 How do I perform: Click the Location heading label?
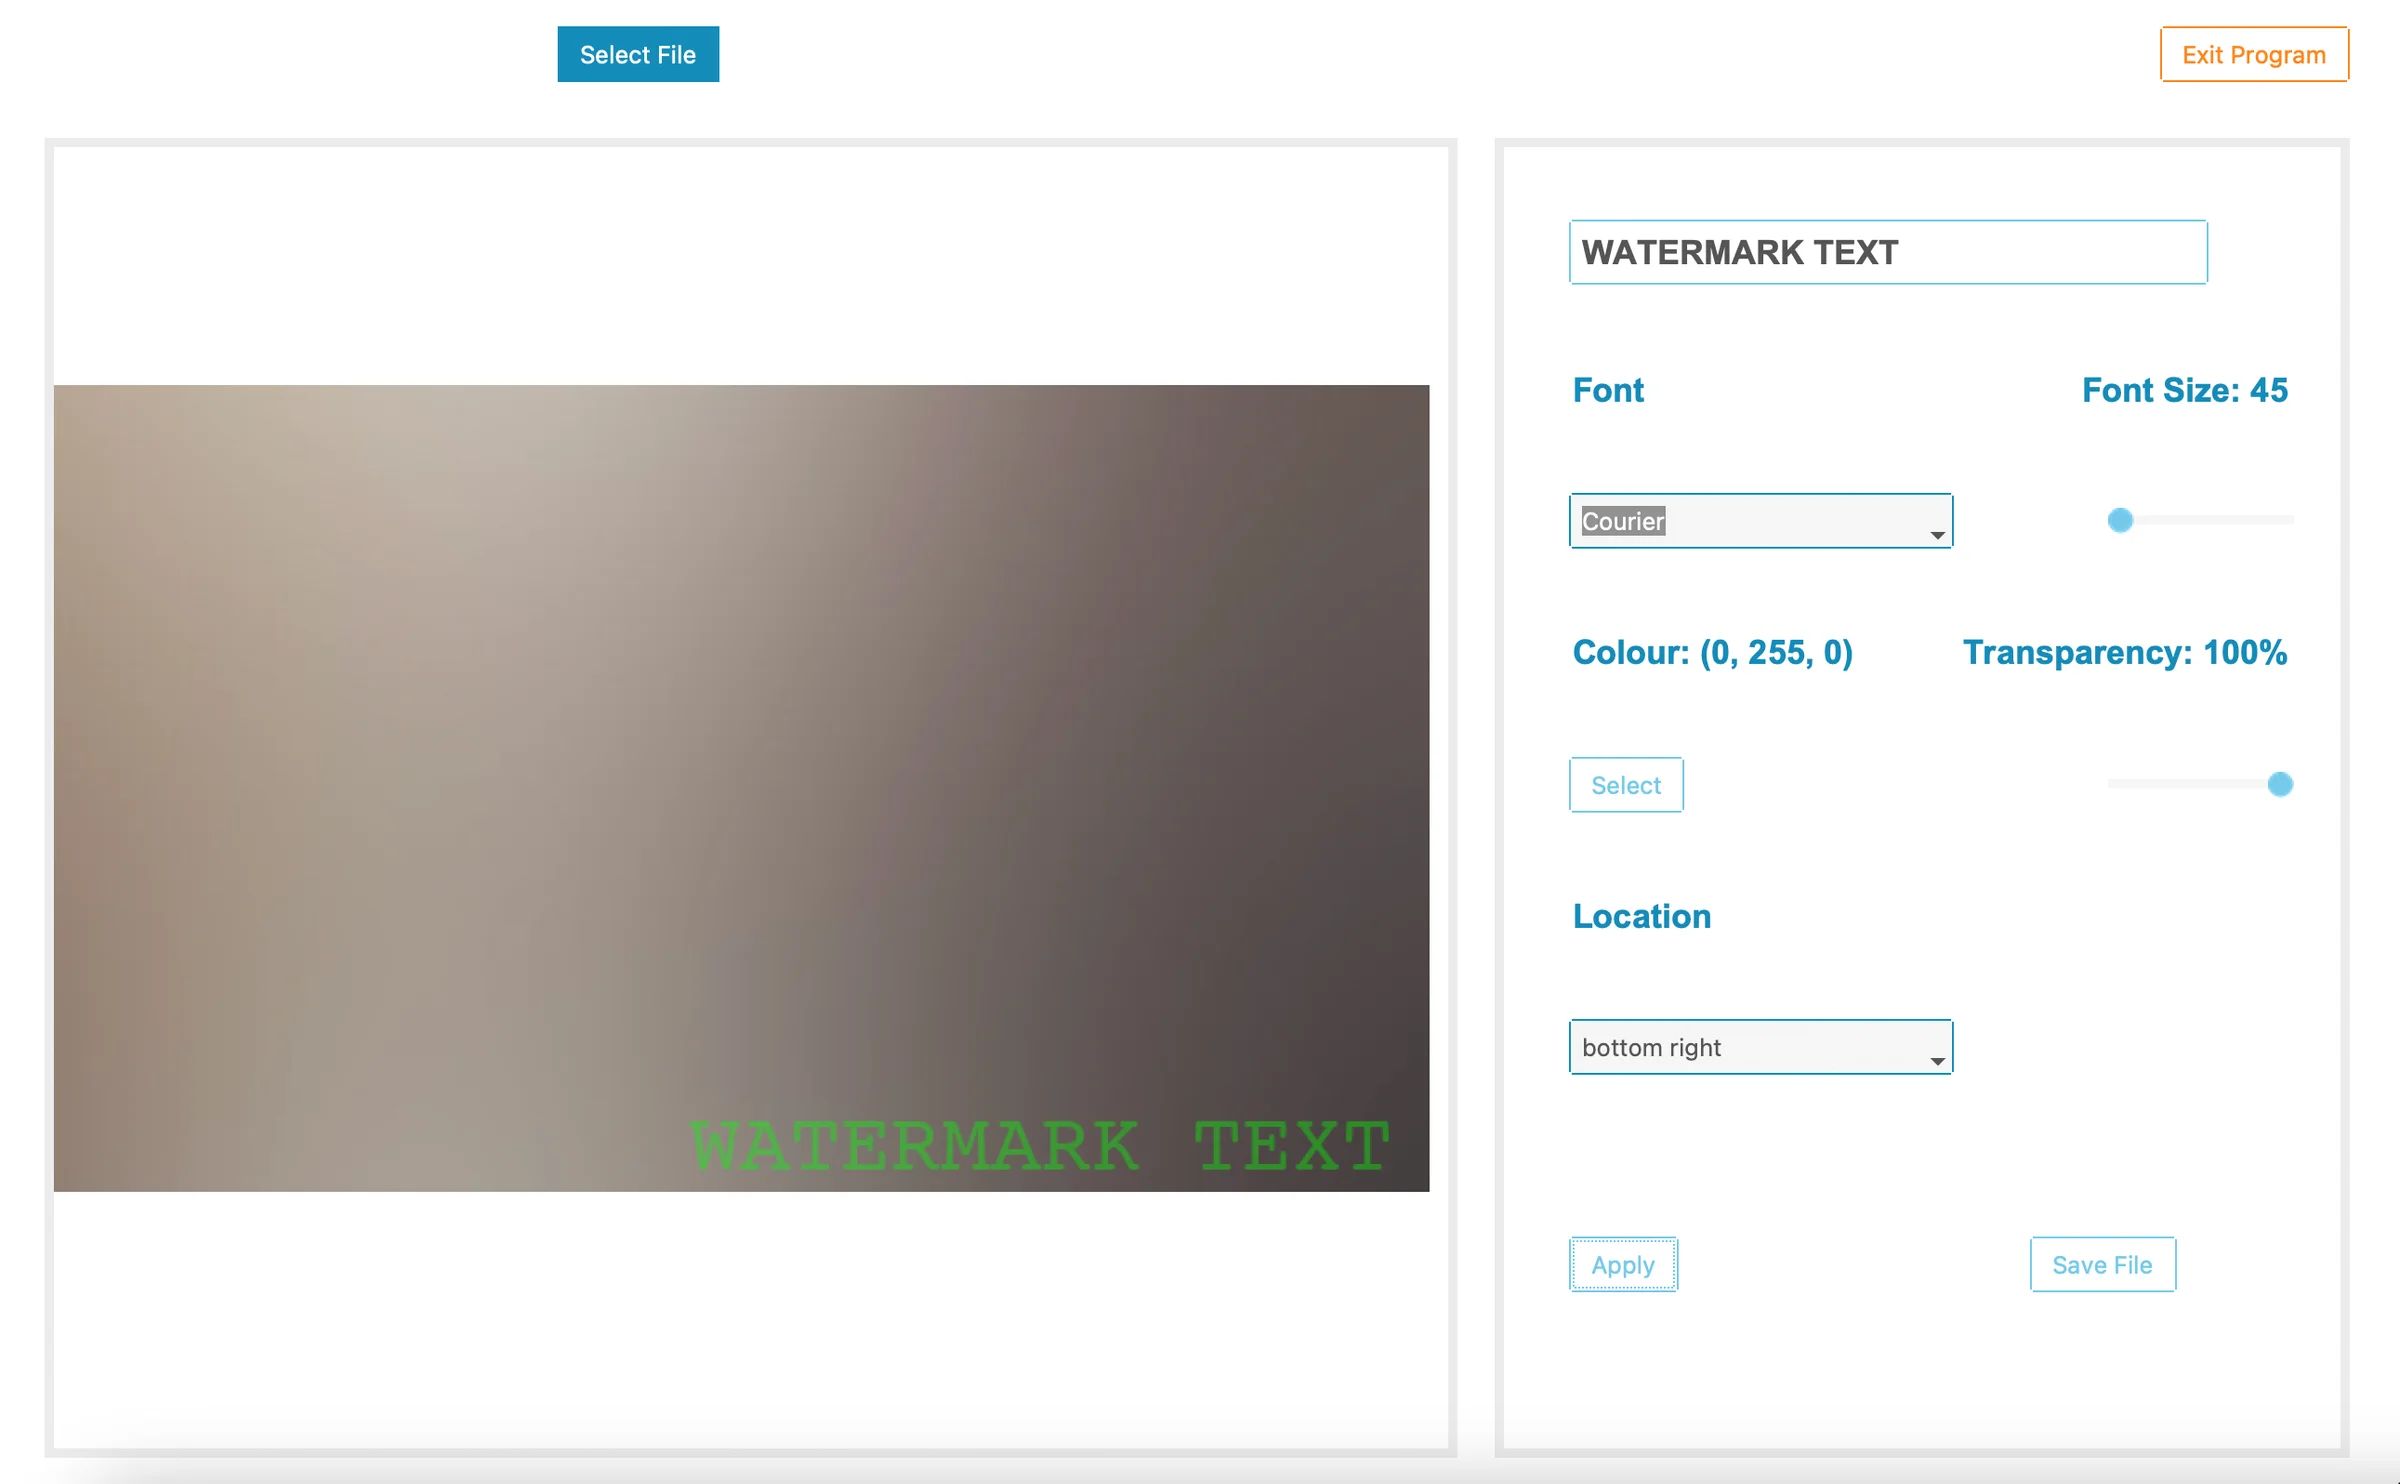click(1641, 916)
